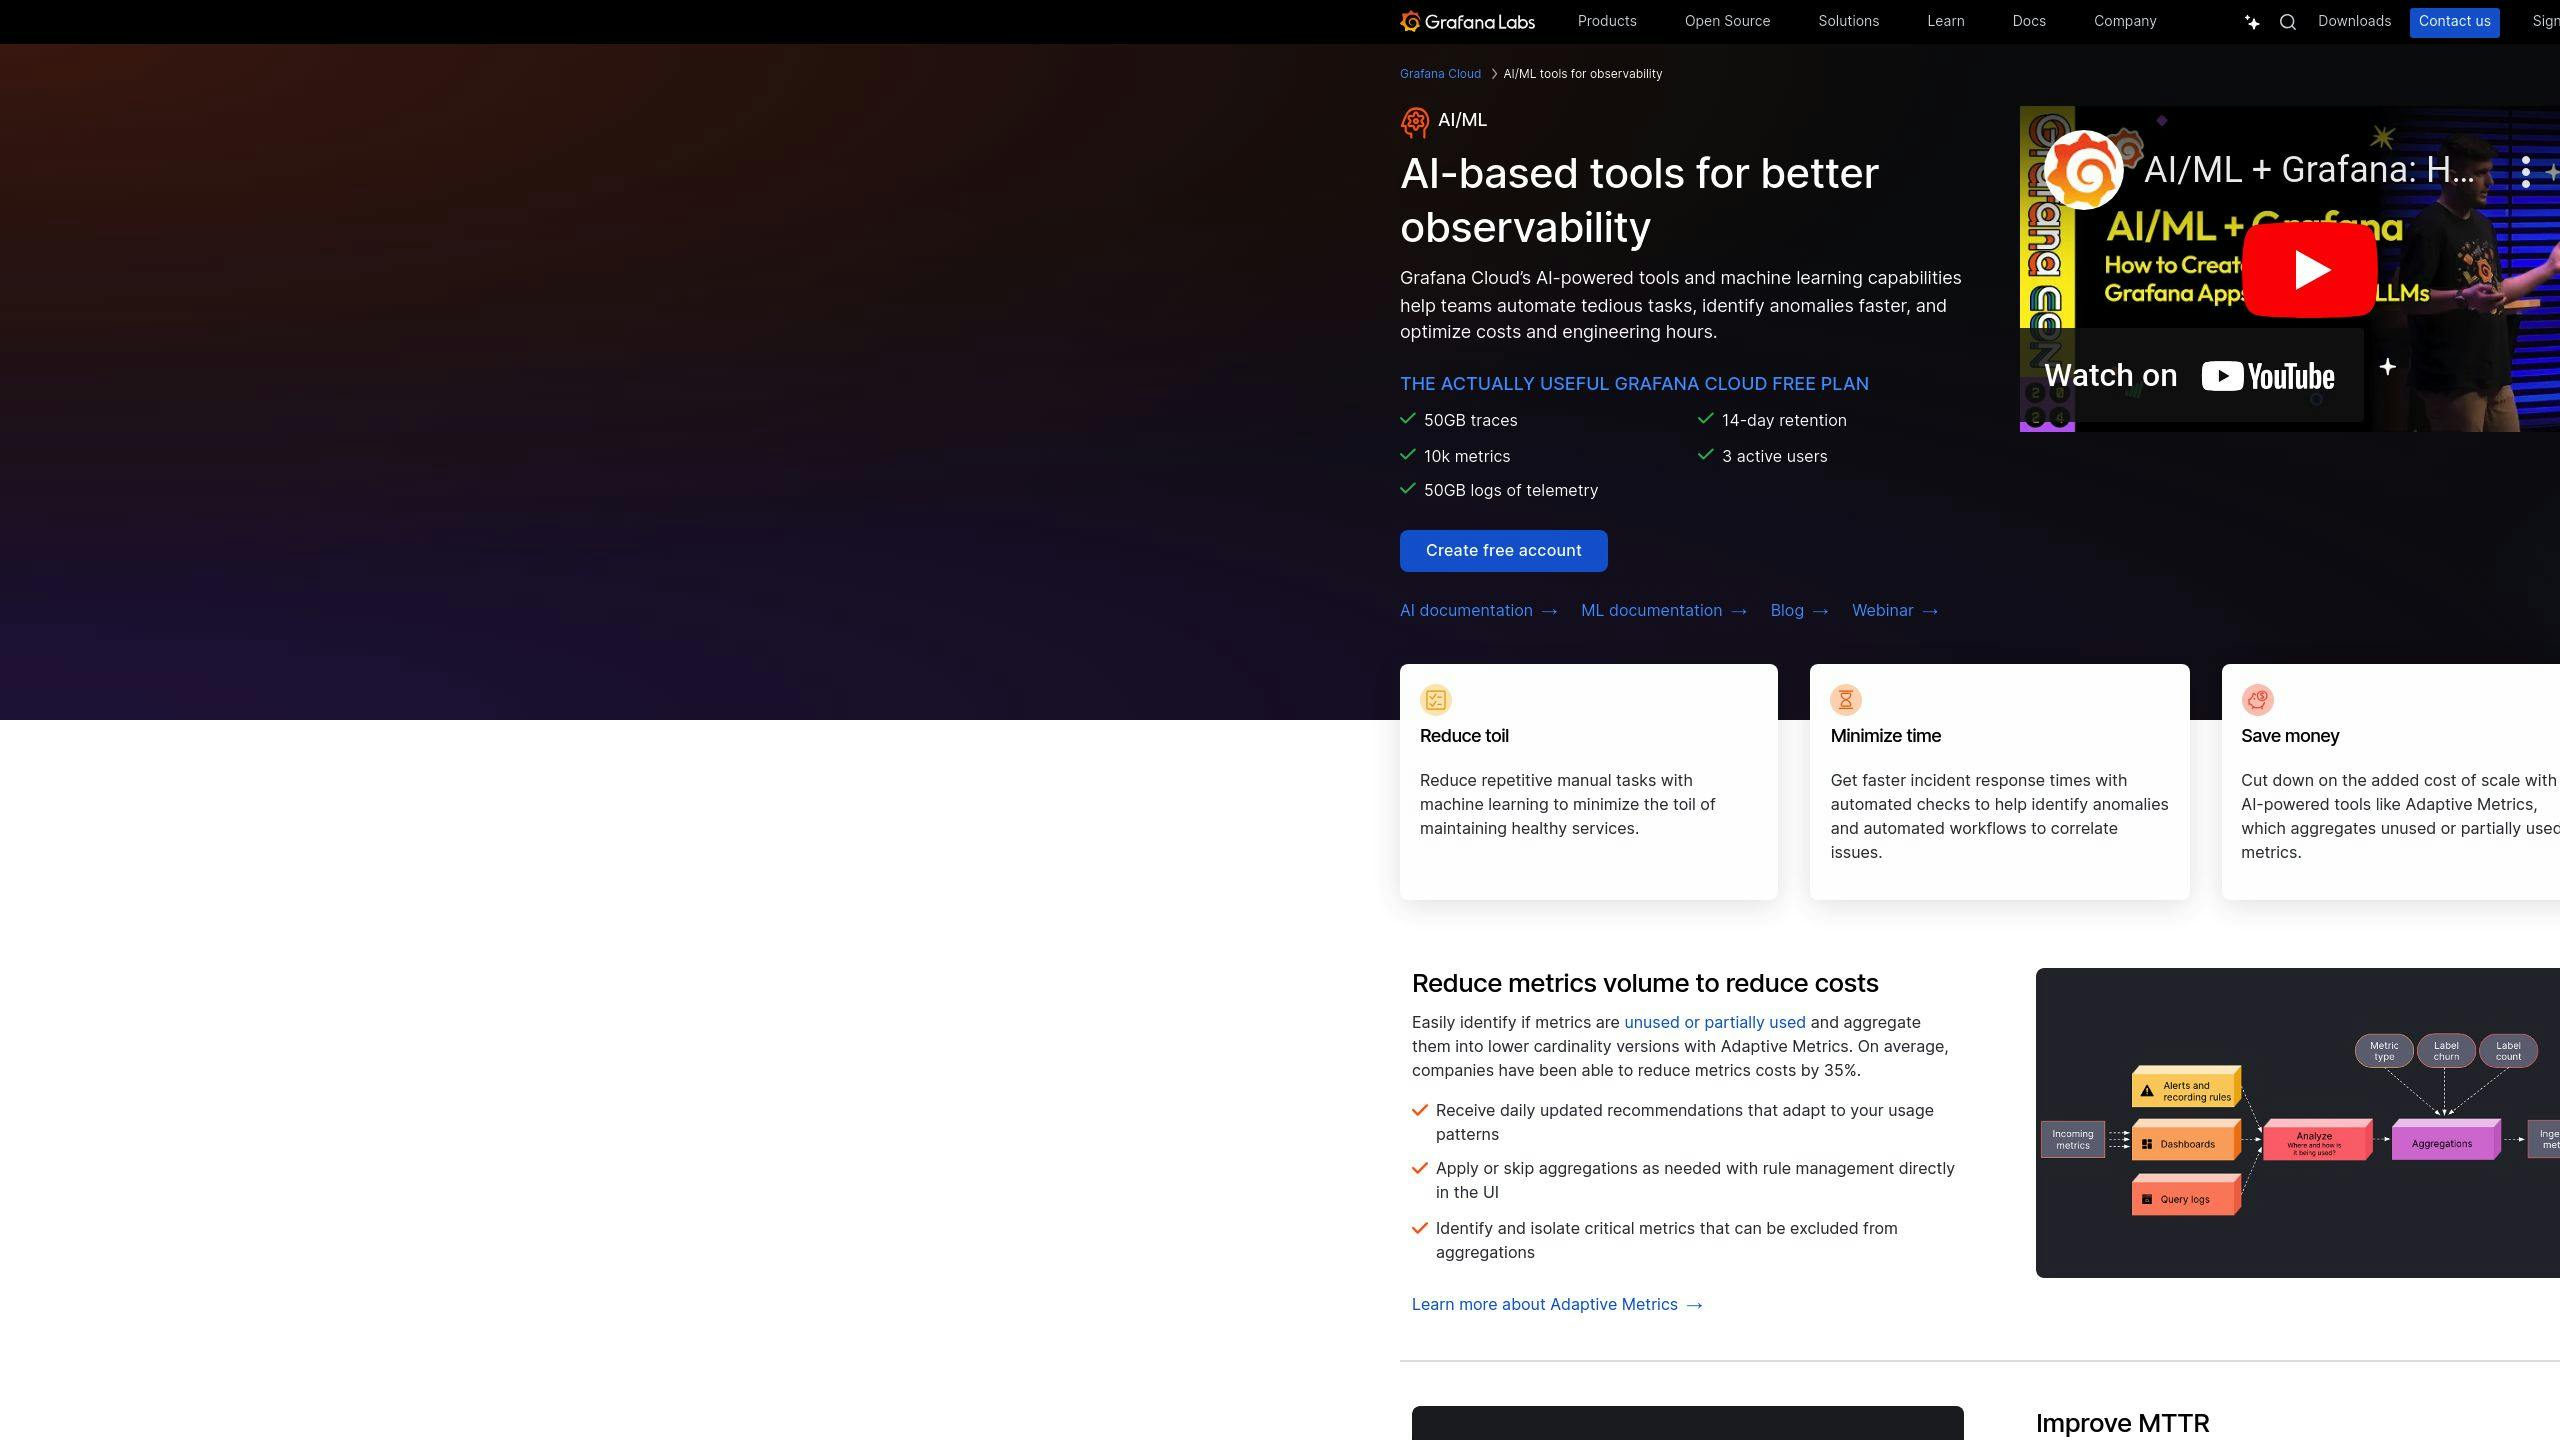Click the AI/ML tools for observability breadcrumb

point(1582,74)
